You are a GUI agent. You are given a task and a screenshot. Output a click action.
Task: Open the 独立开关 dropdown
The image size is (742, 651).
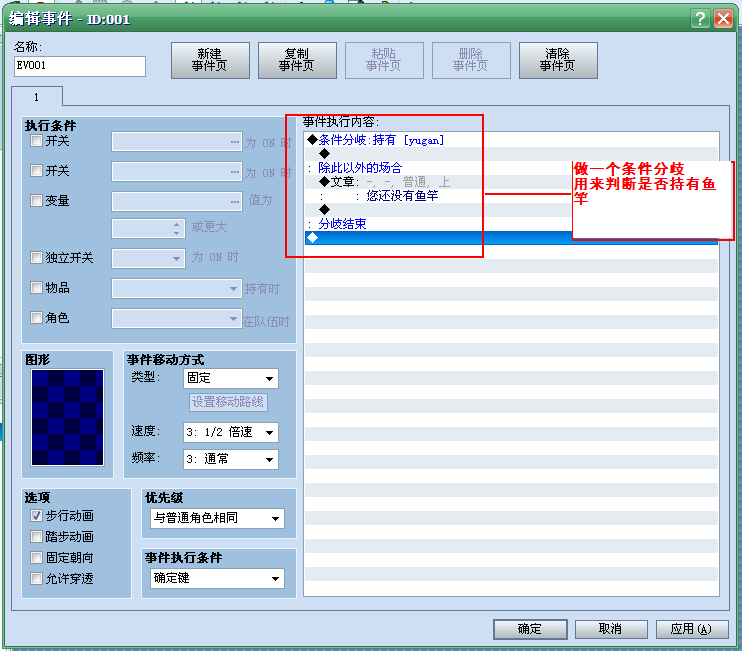click(x=149, y=258)
